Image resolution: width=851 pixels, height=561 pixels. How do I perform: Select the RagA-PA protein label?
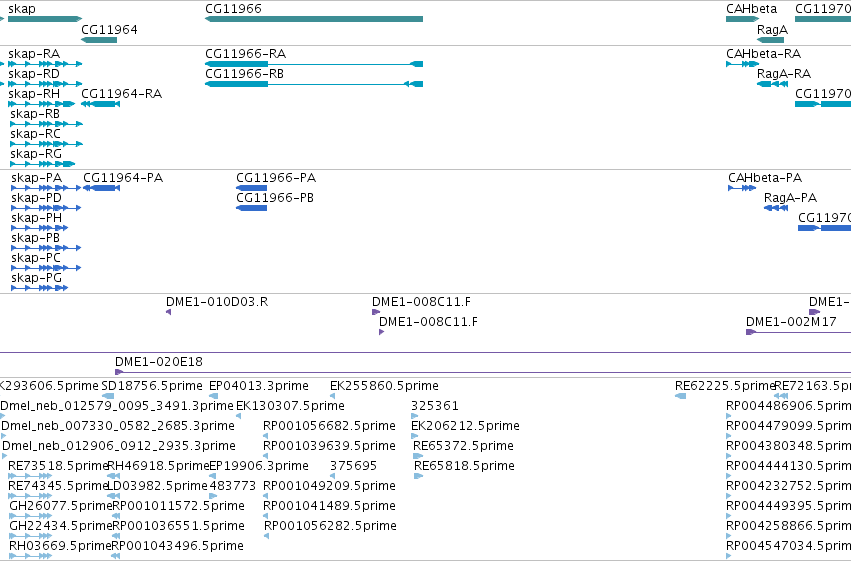(x=790, y=198)
